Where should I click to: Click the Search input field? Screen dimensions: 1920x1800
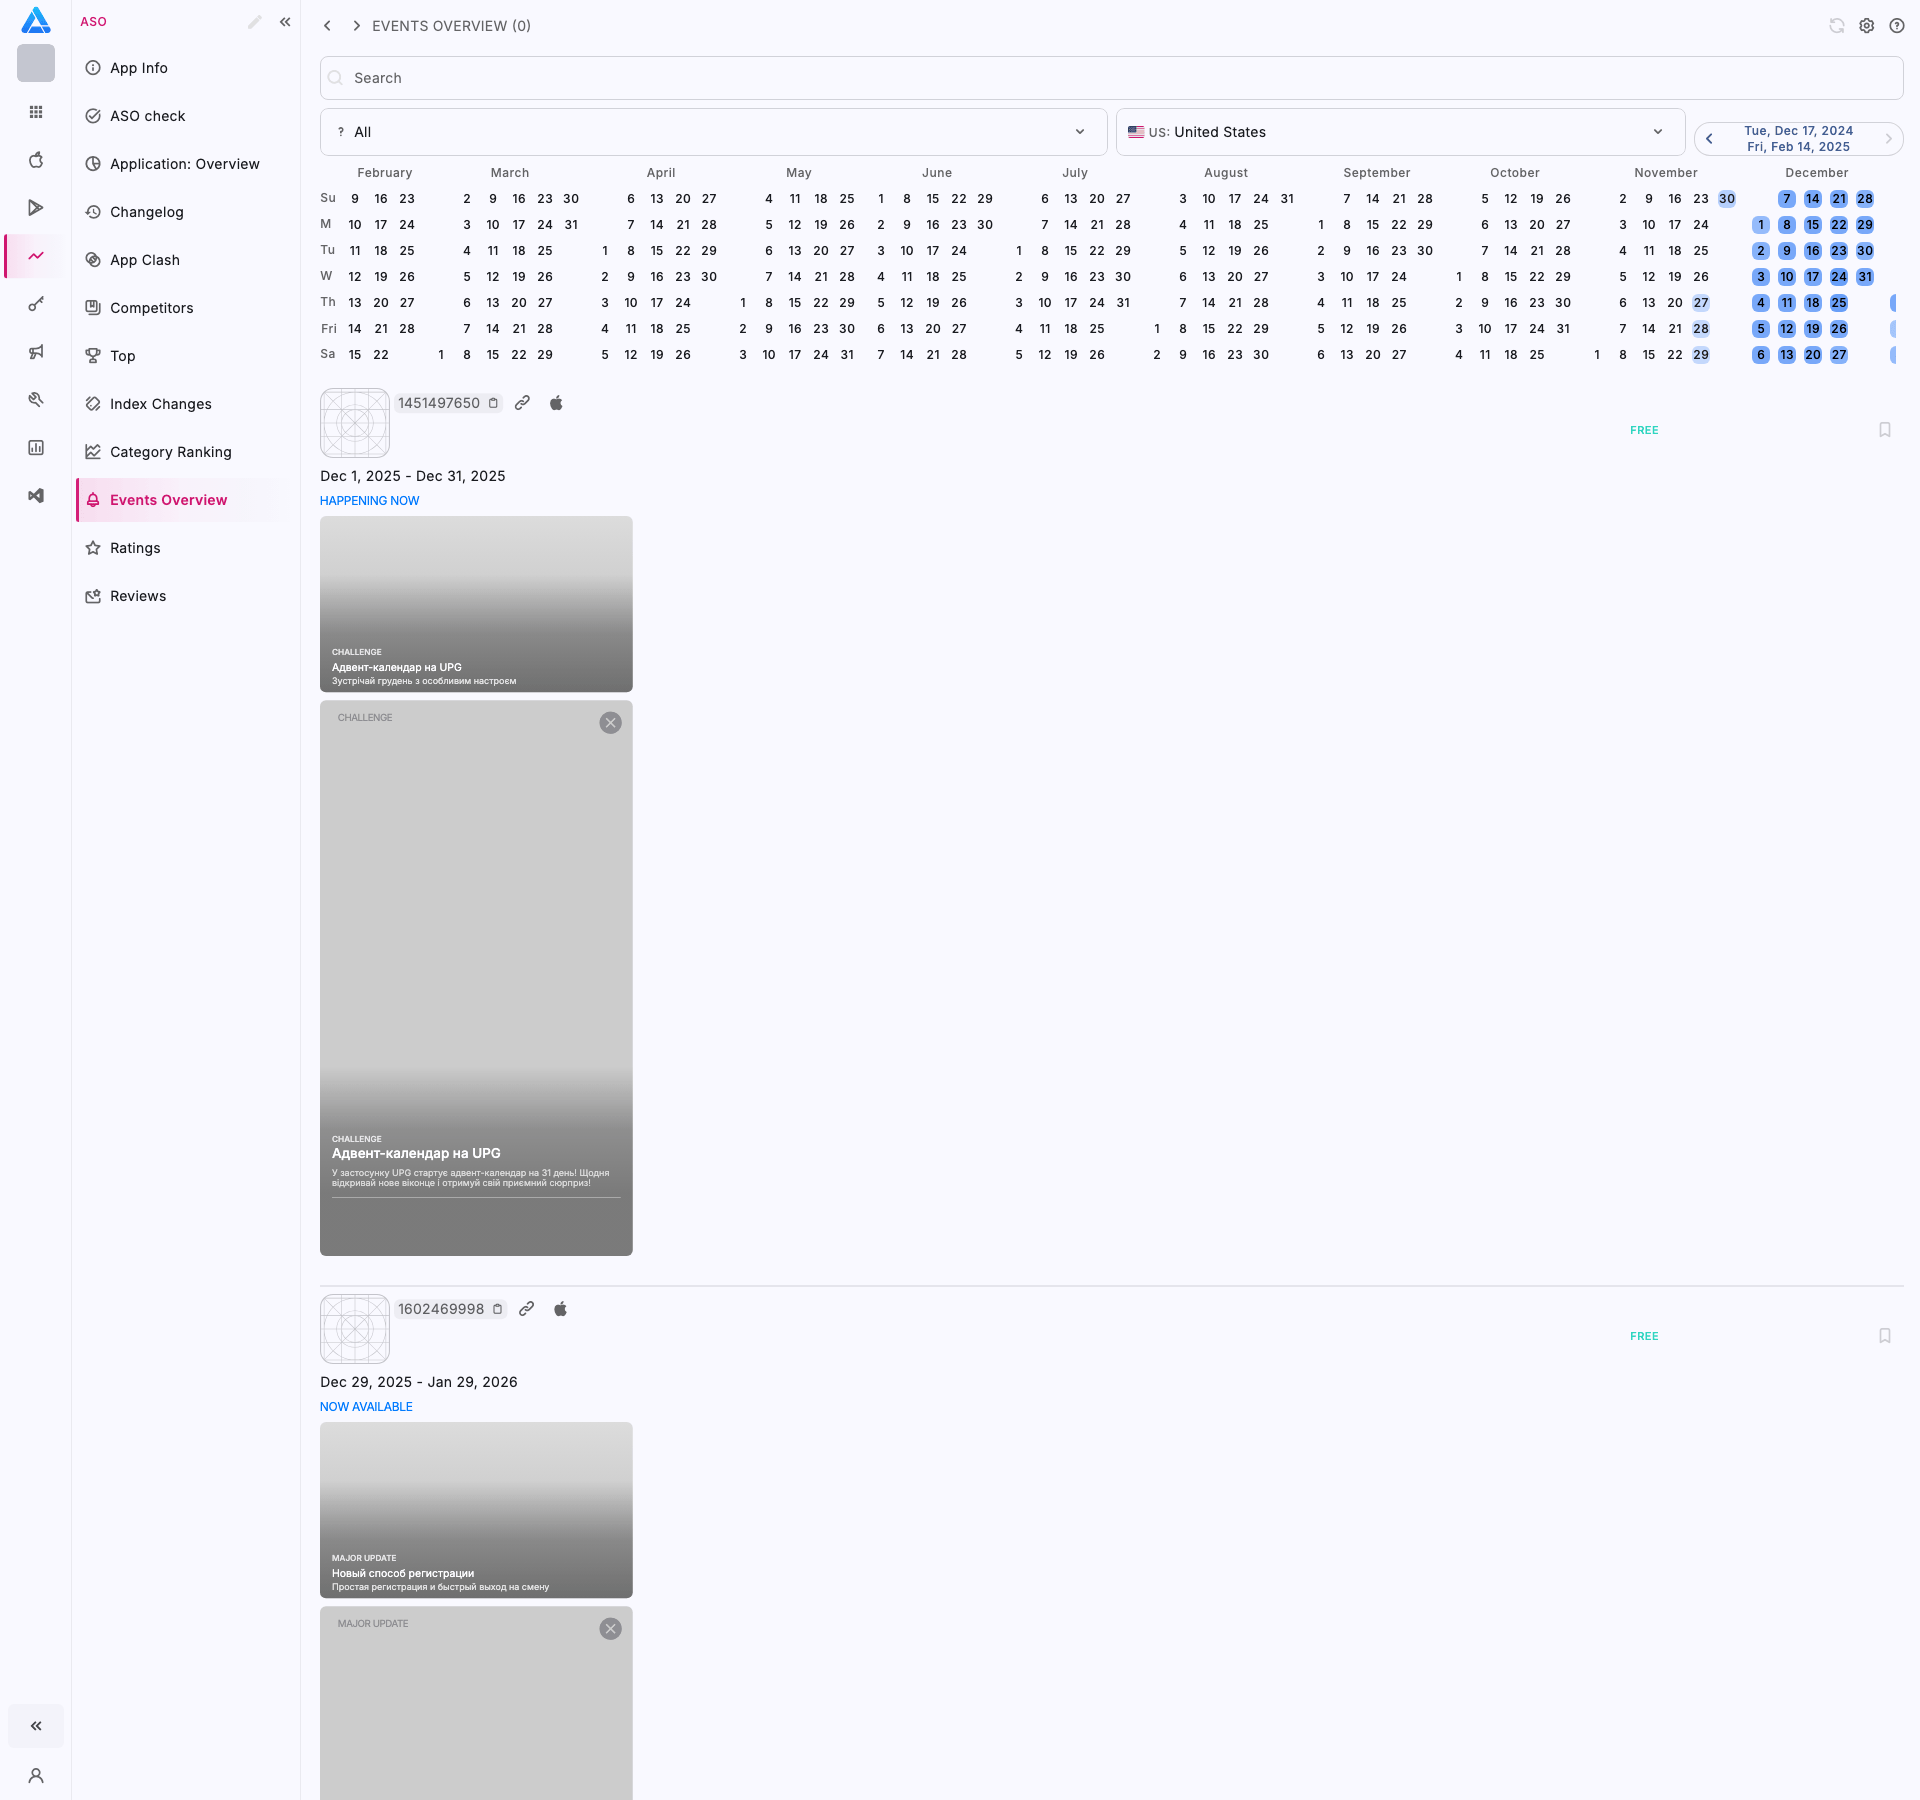tap(1111, 78)
